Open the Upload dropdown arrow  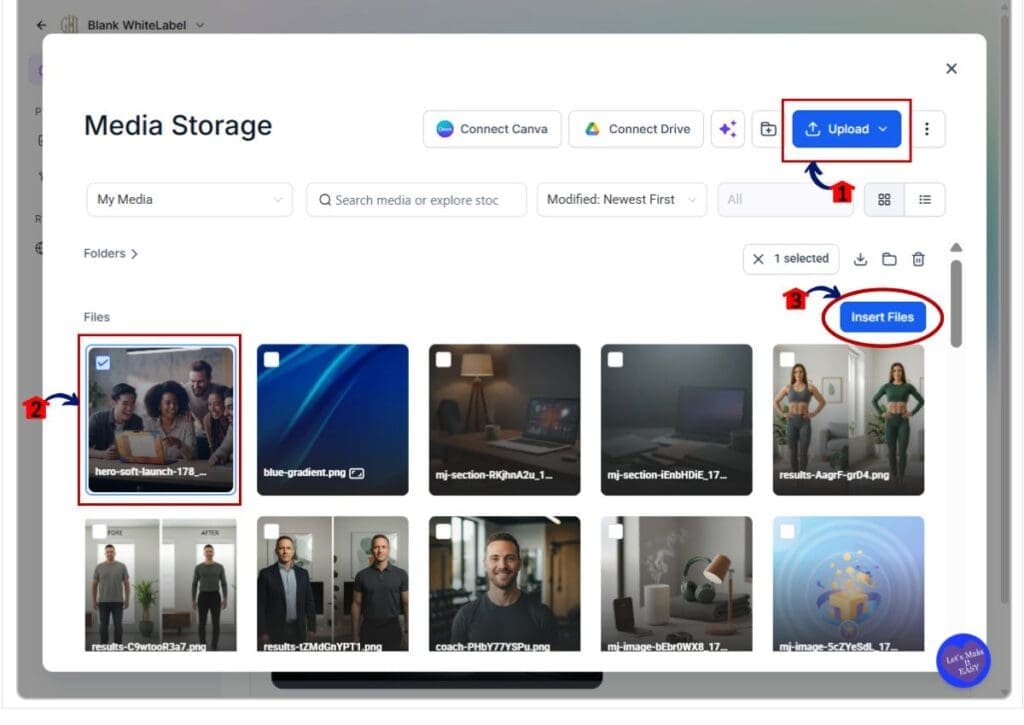tap(883, 129)
